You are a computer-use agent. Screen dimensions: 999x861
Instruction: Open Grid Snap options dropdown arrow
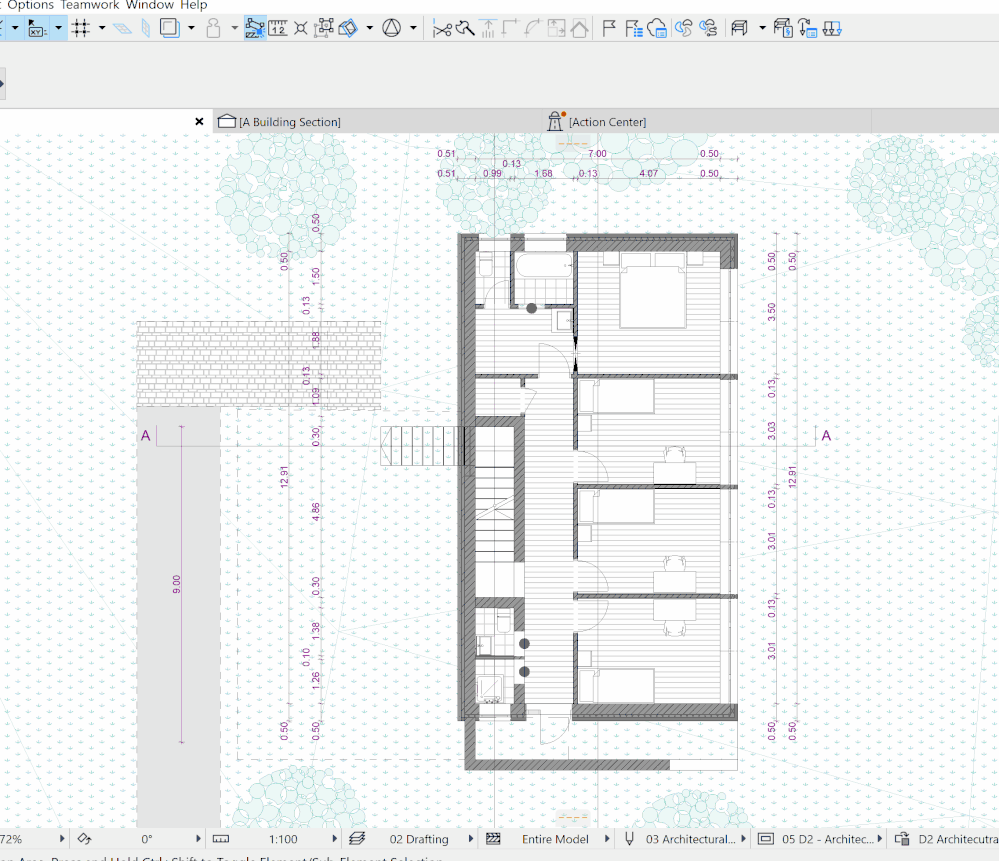tap(102, 28)
